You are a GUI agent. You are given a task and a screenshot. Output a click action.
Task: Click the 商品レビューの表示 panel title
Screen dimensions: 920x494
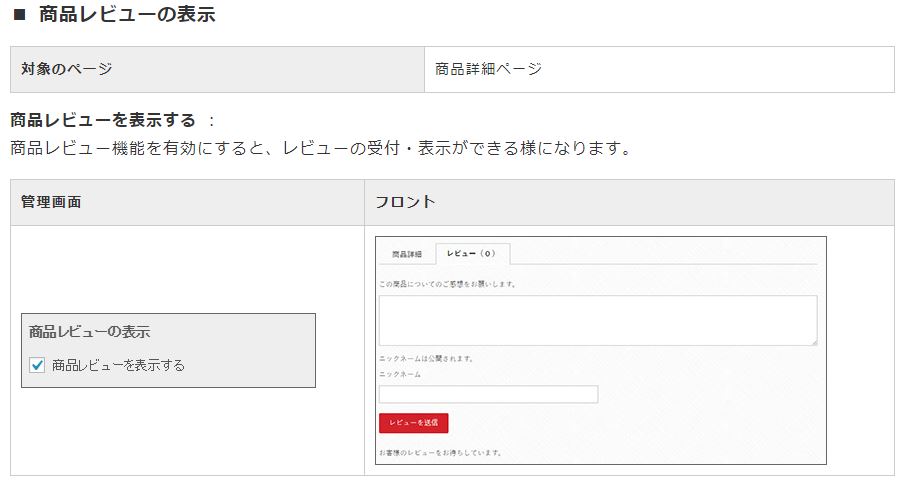click(x=90, y=331)
